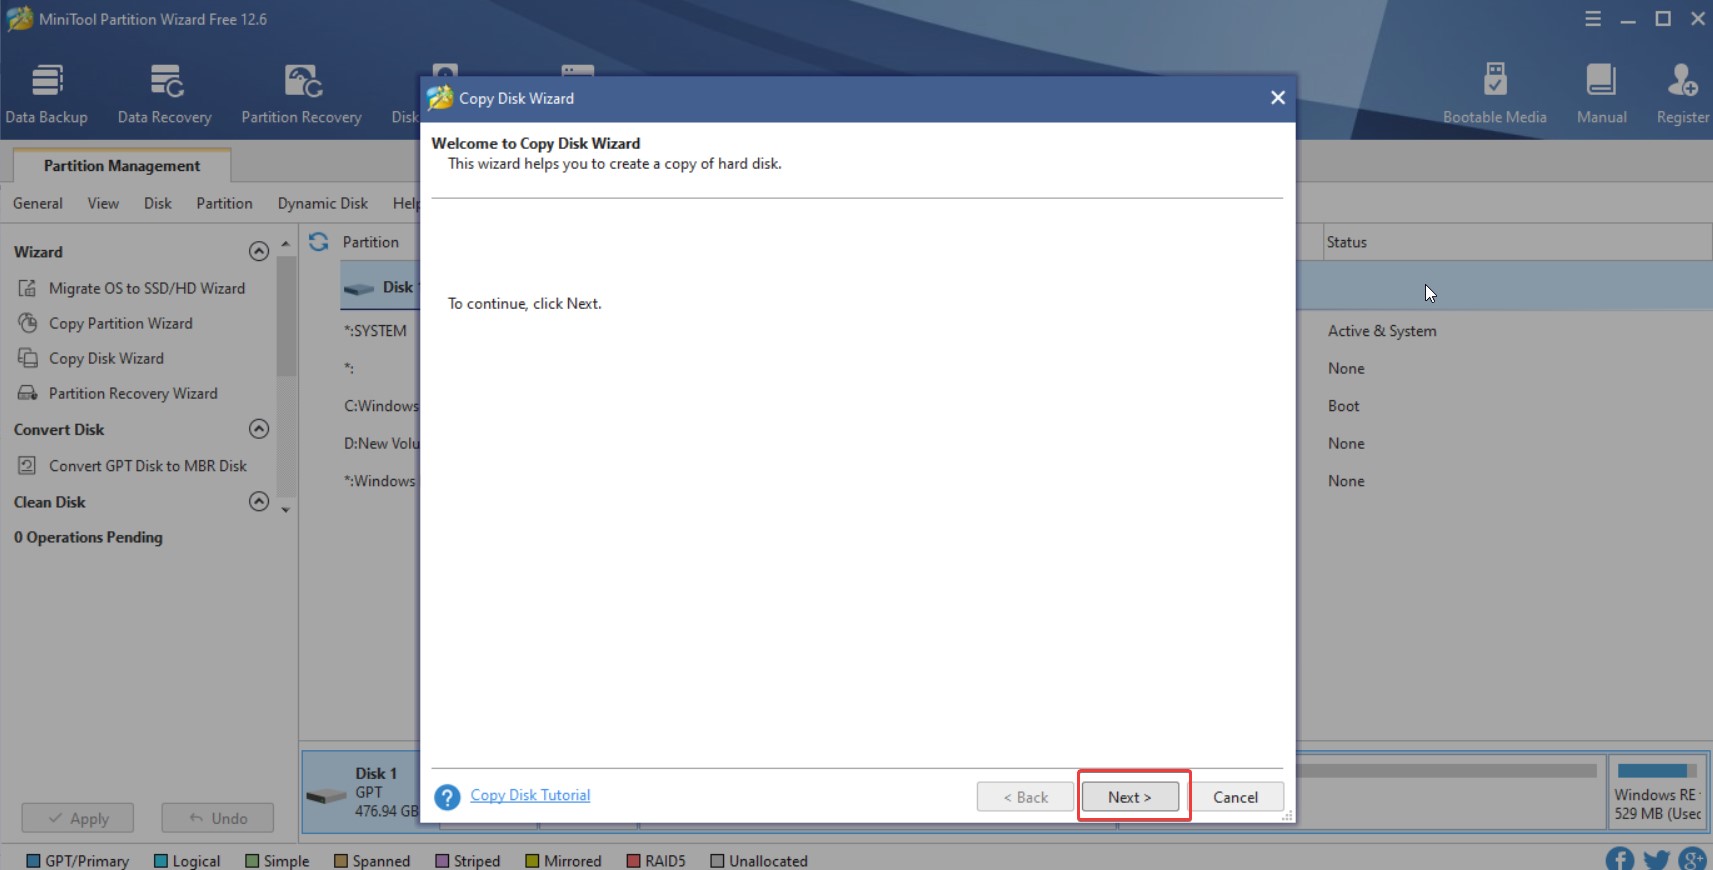Screen dimensions: 1713x870
Task: Click the 'Boot' status cell
Action: pos(1343,406)
